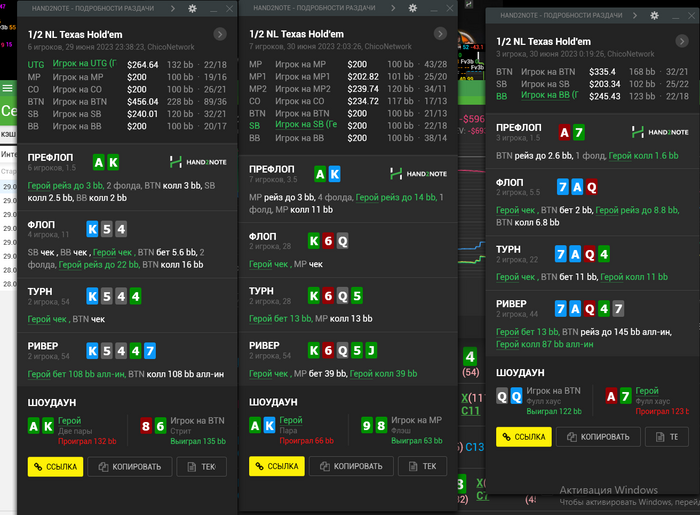
Task: Select SB row with $203.34 stack
Action: pos(592,84)
